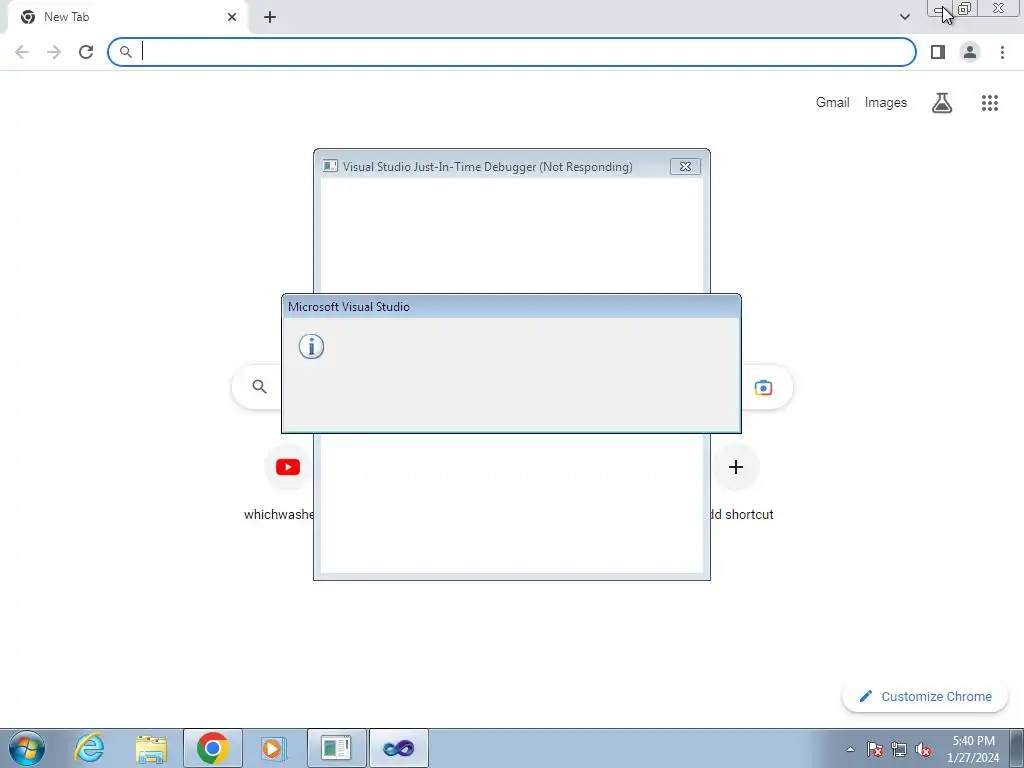Image resolution: width=1024 pixels, height=768 pixels.
Task: Click the Customize Chrome button
Action: (x=925, y=696)
